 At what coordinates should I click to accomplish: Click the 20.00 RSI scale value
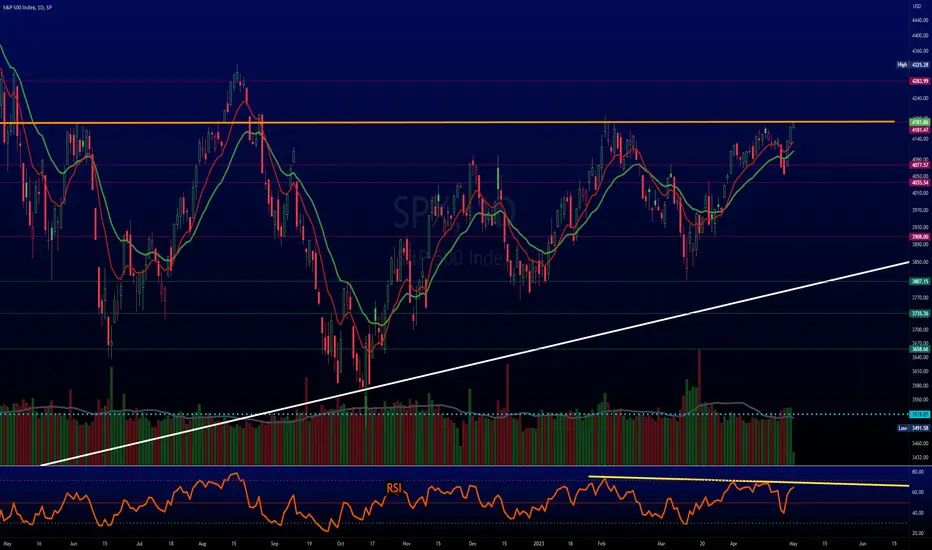point(918,533)
